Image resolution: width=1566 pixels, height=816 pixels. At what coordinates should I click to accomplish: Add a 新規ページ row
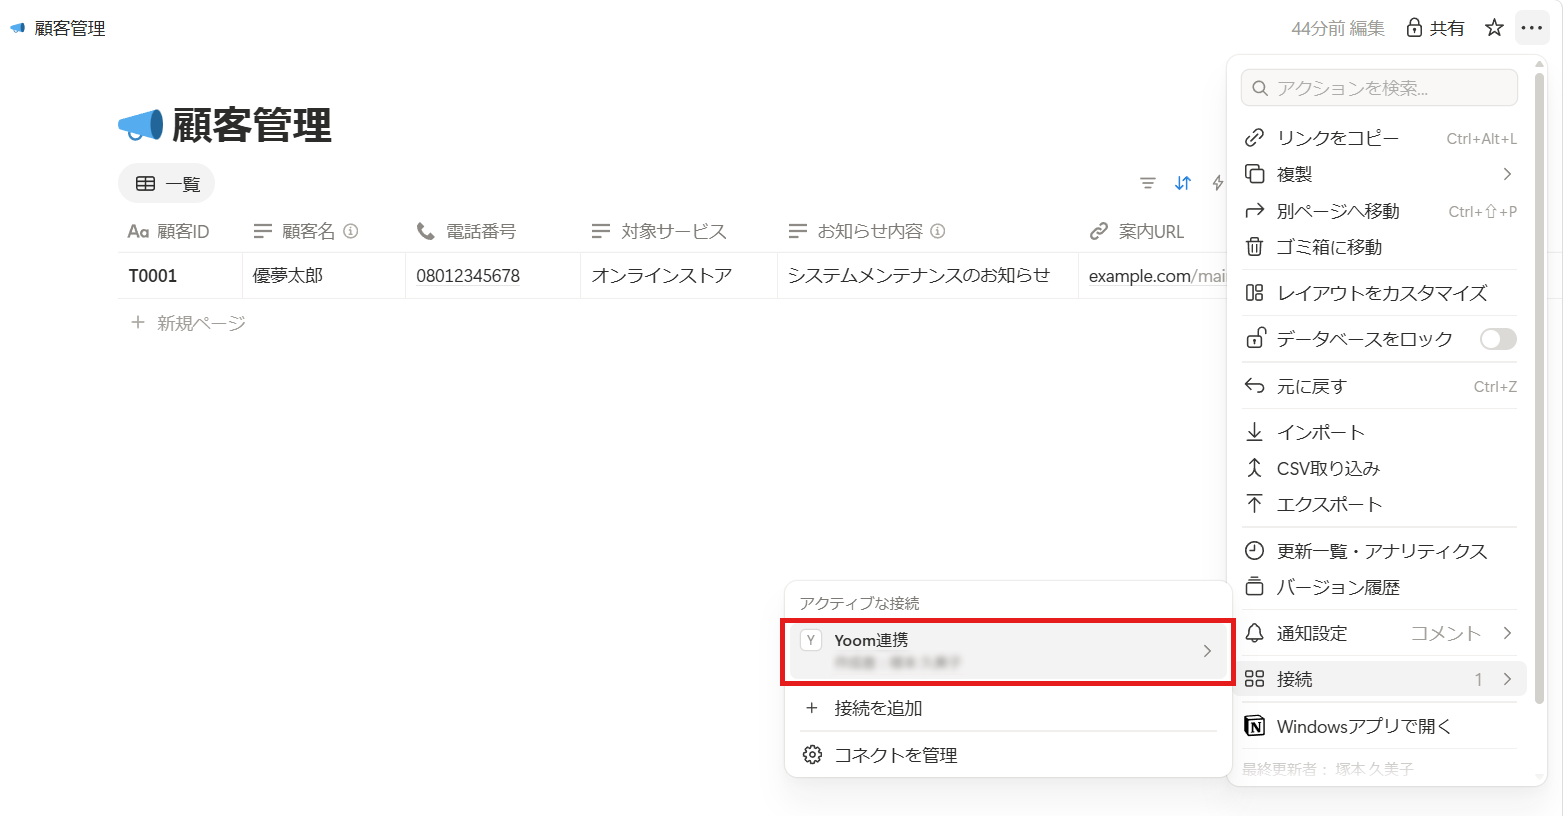188,322
